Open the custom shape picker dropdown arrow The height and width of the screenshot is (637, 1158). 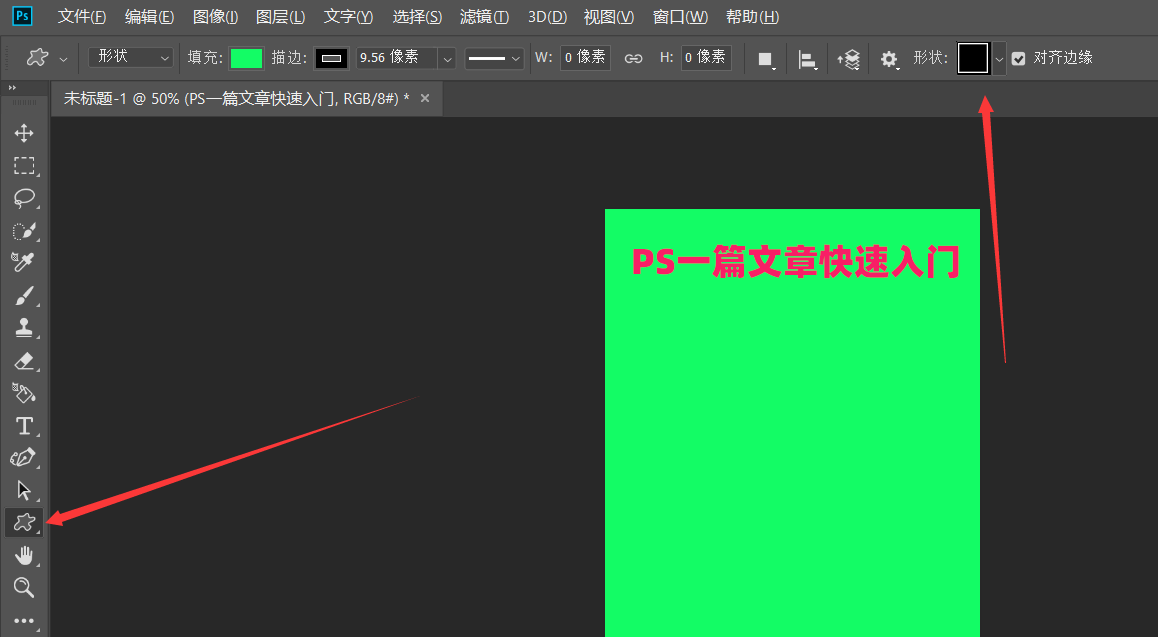pyautogui.click(x=998, y=58)
